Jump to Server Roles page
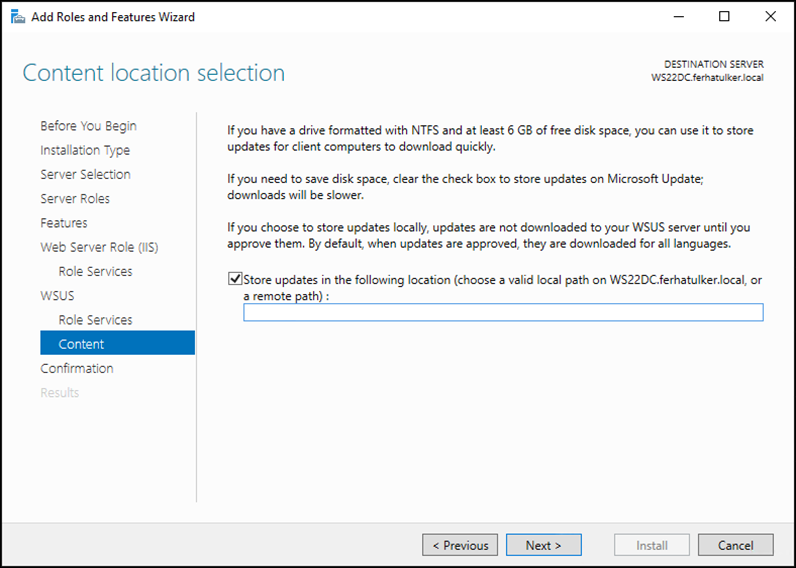Viewport: 796px width, 568px height. [75, 198]
